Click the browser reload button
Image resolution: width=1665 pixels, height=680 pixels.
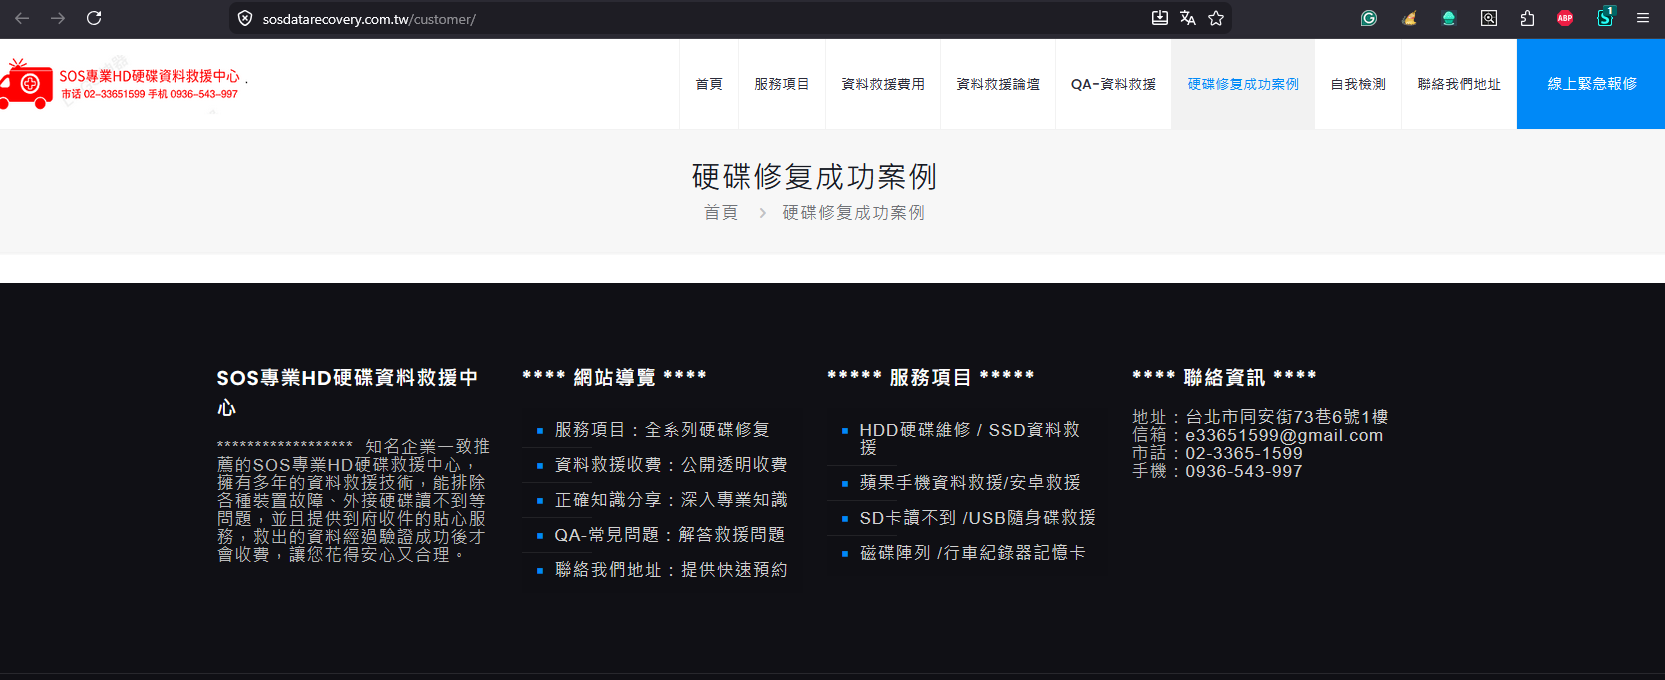coord(94,18)
